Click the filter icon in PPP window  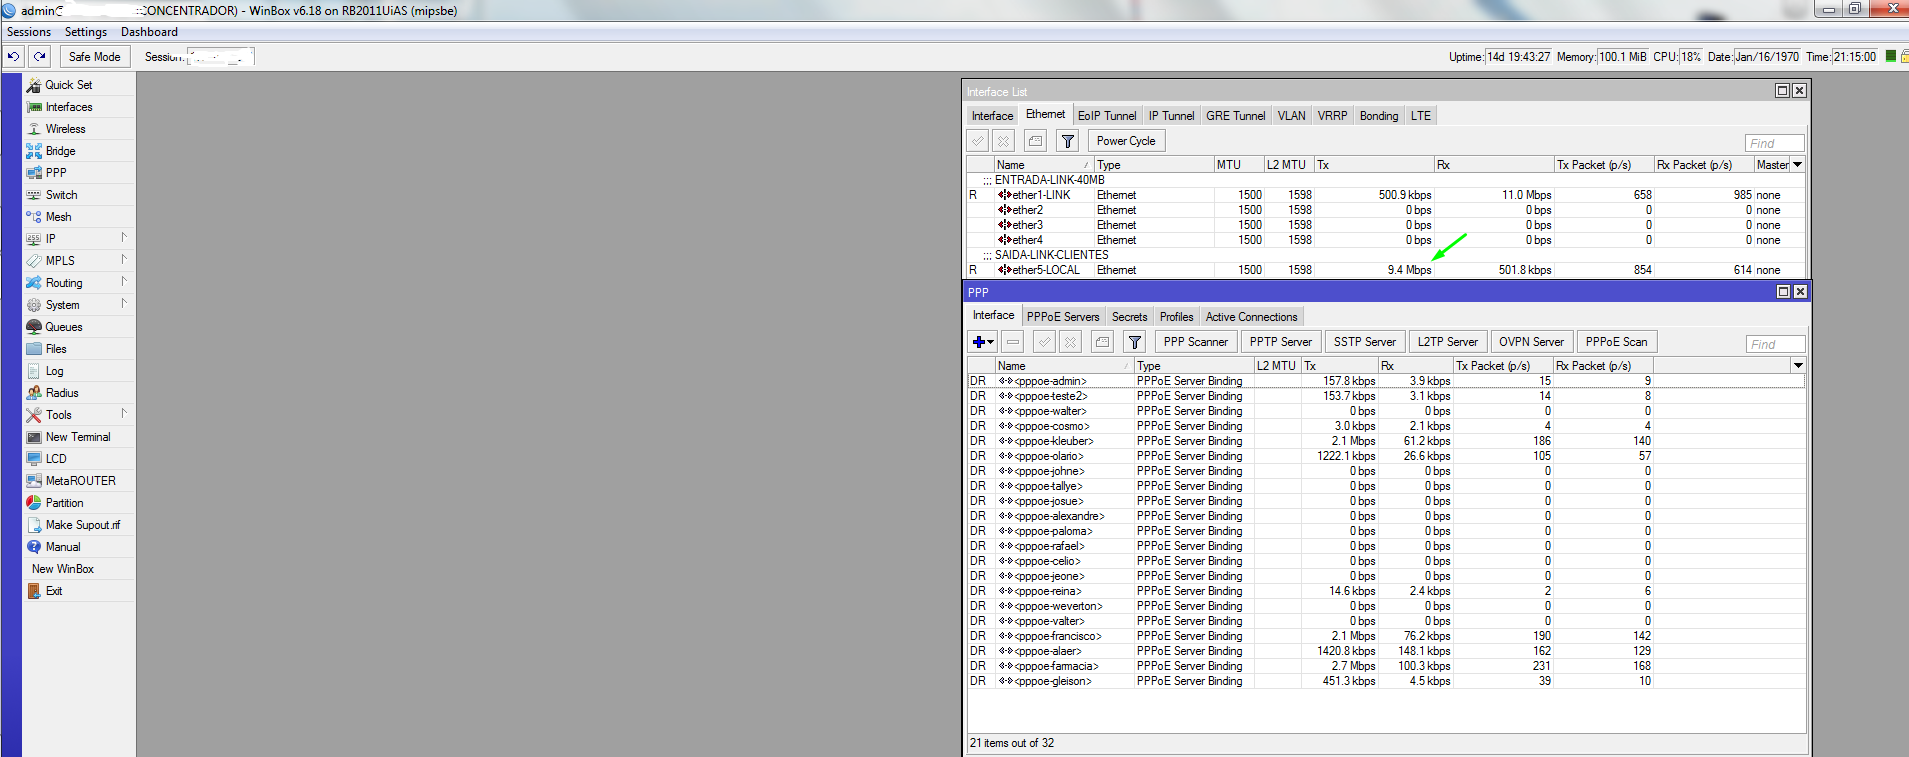[x=1134, y=342]
